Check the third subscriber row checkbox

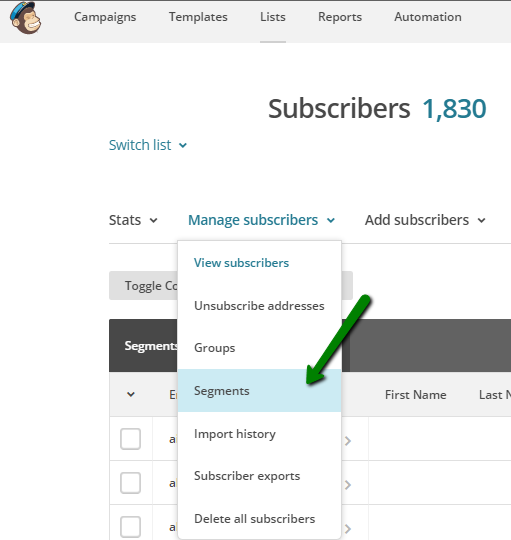[131, 527]
